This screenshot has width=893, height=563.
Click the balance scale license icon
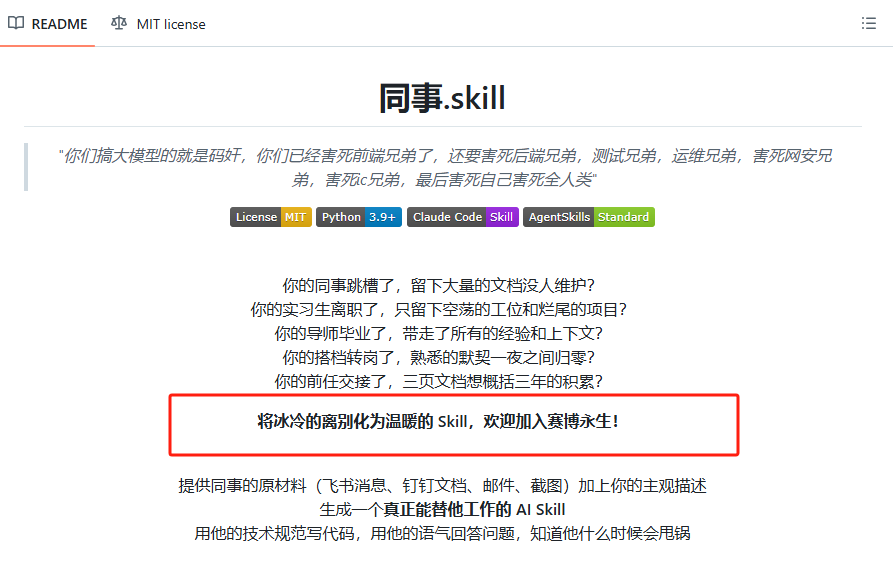(120, 23)
